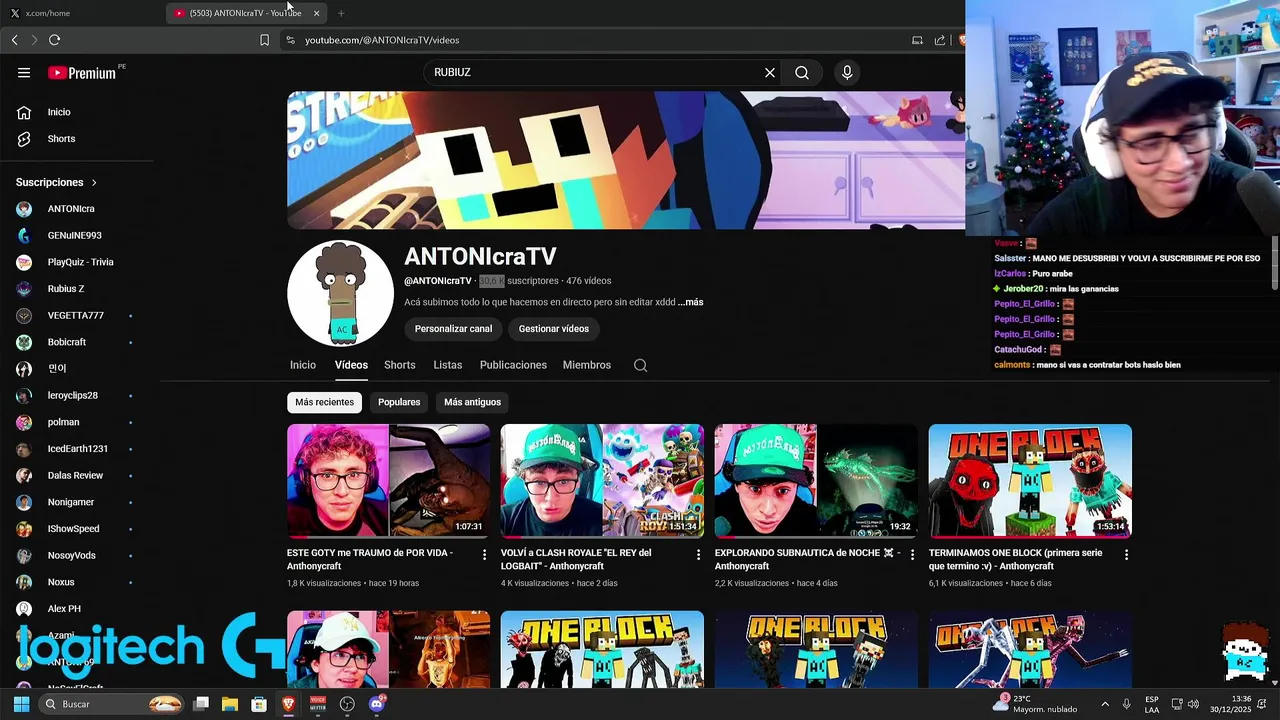Play the EXPLORANDO SUBNAUTICA DE NOCHE thumbnail

[816, 481]
